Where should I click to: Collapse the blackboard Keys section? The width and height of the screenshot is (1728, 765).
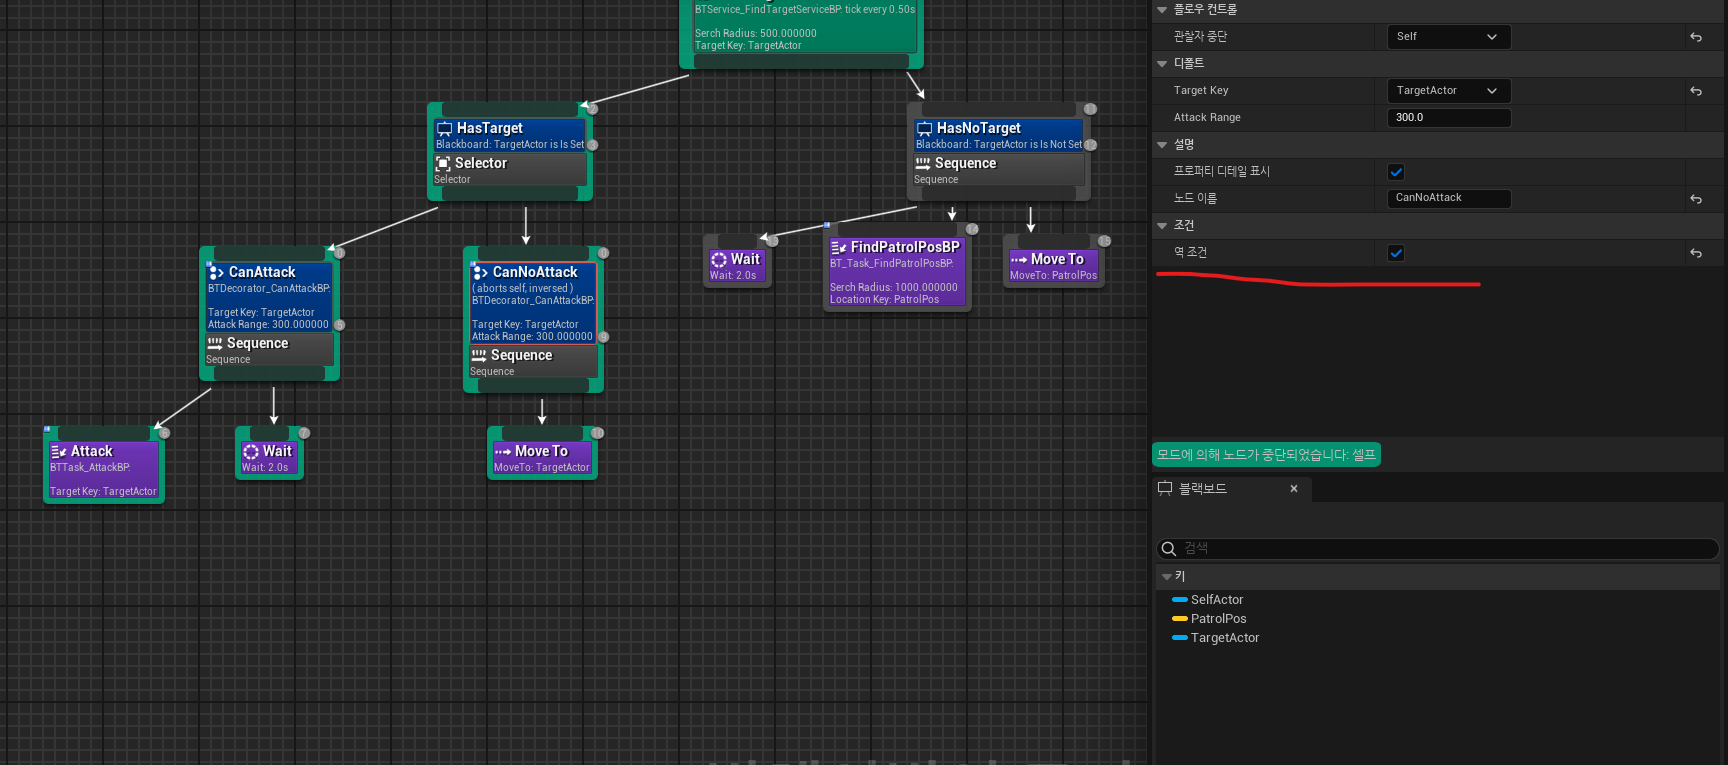coord(1166,577)
